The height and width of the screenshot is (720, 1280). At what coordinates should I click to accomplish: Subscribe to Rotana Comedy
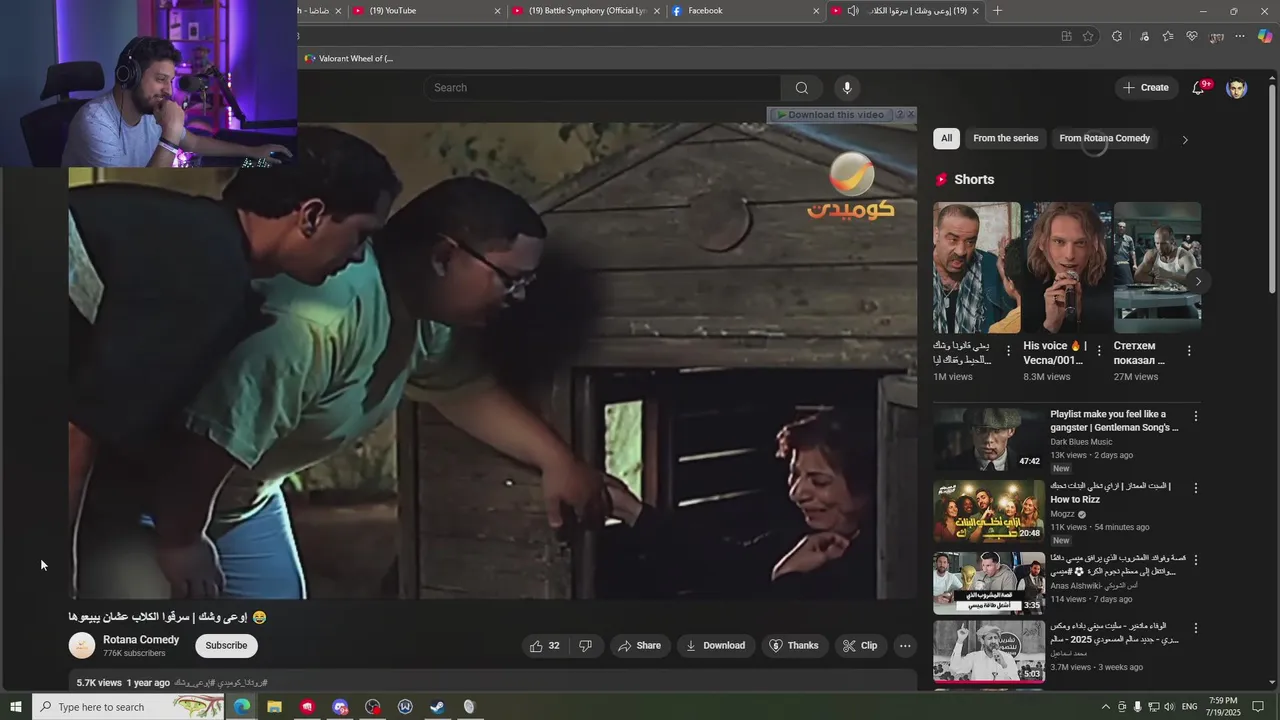click(226, 646)
